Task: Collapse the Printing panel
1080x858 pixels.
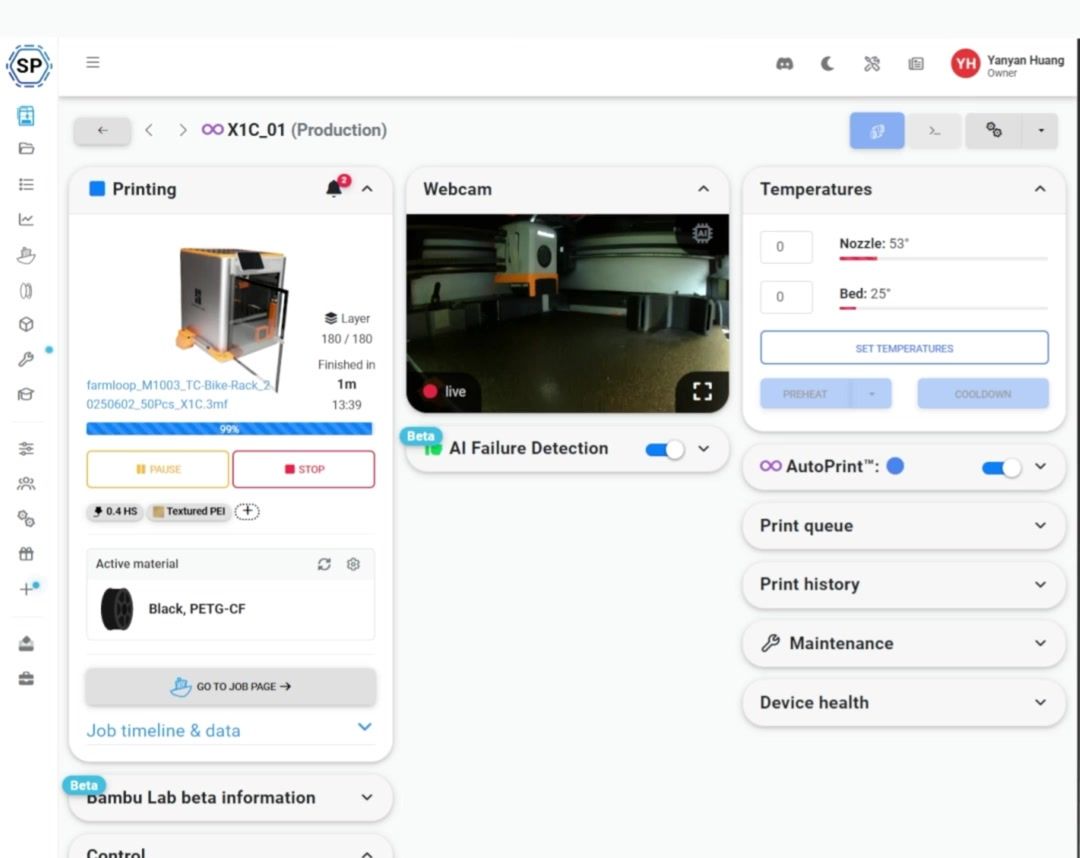Action: (x=367, y=189)
